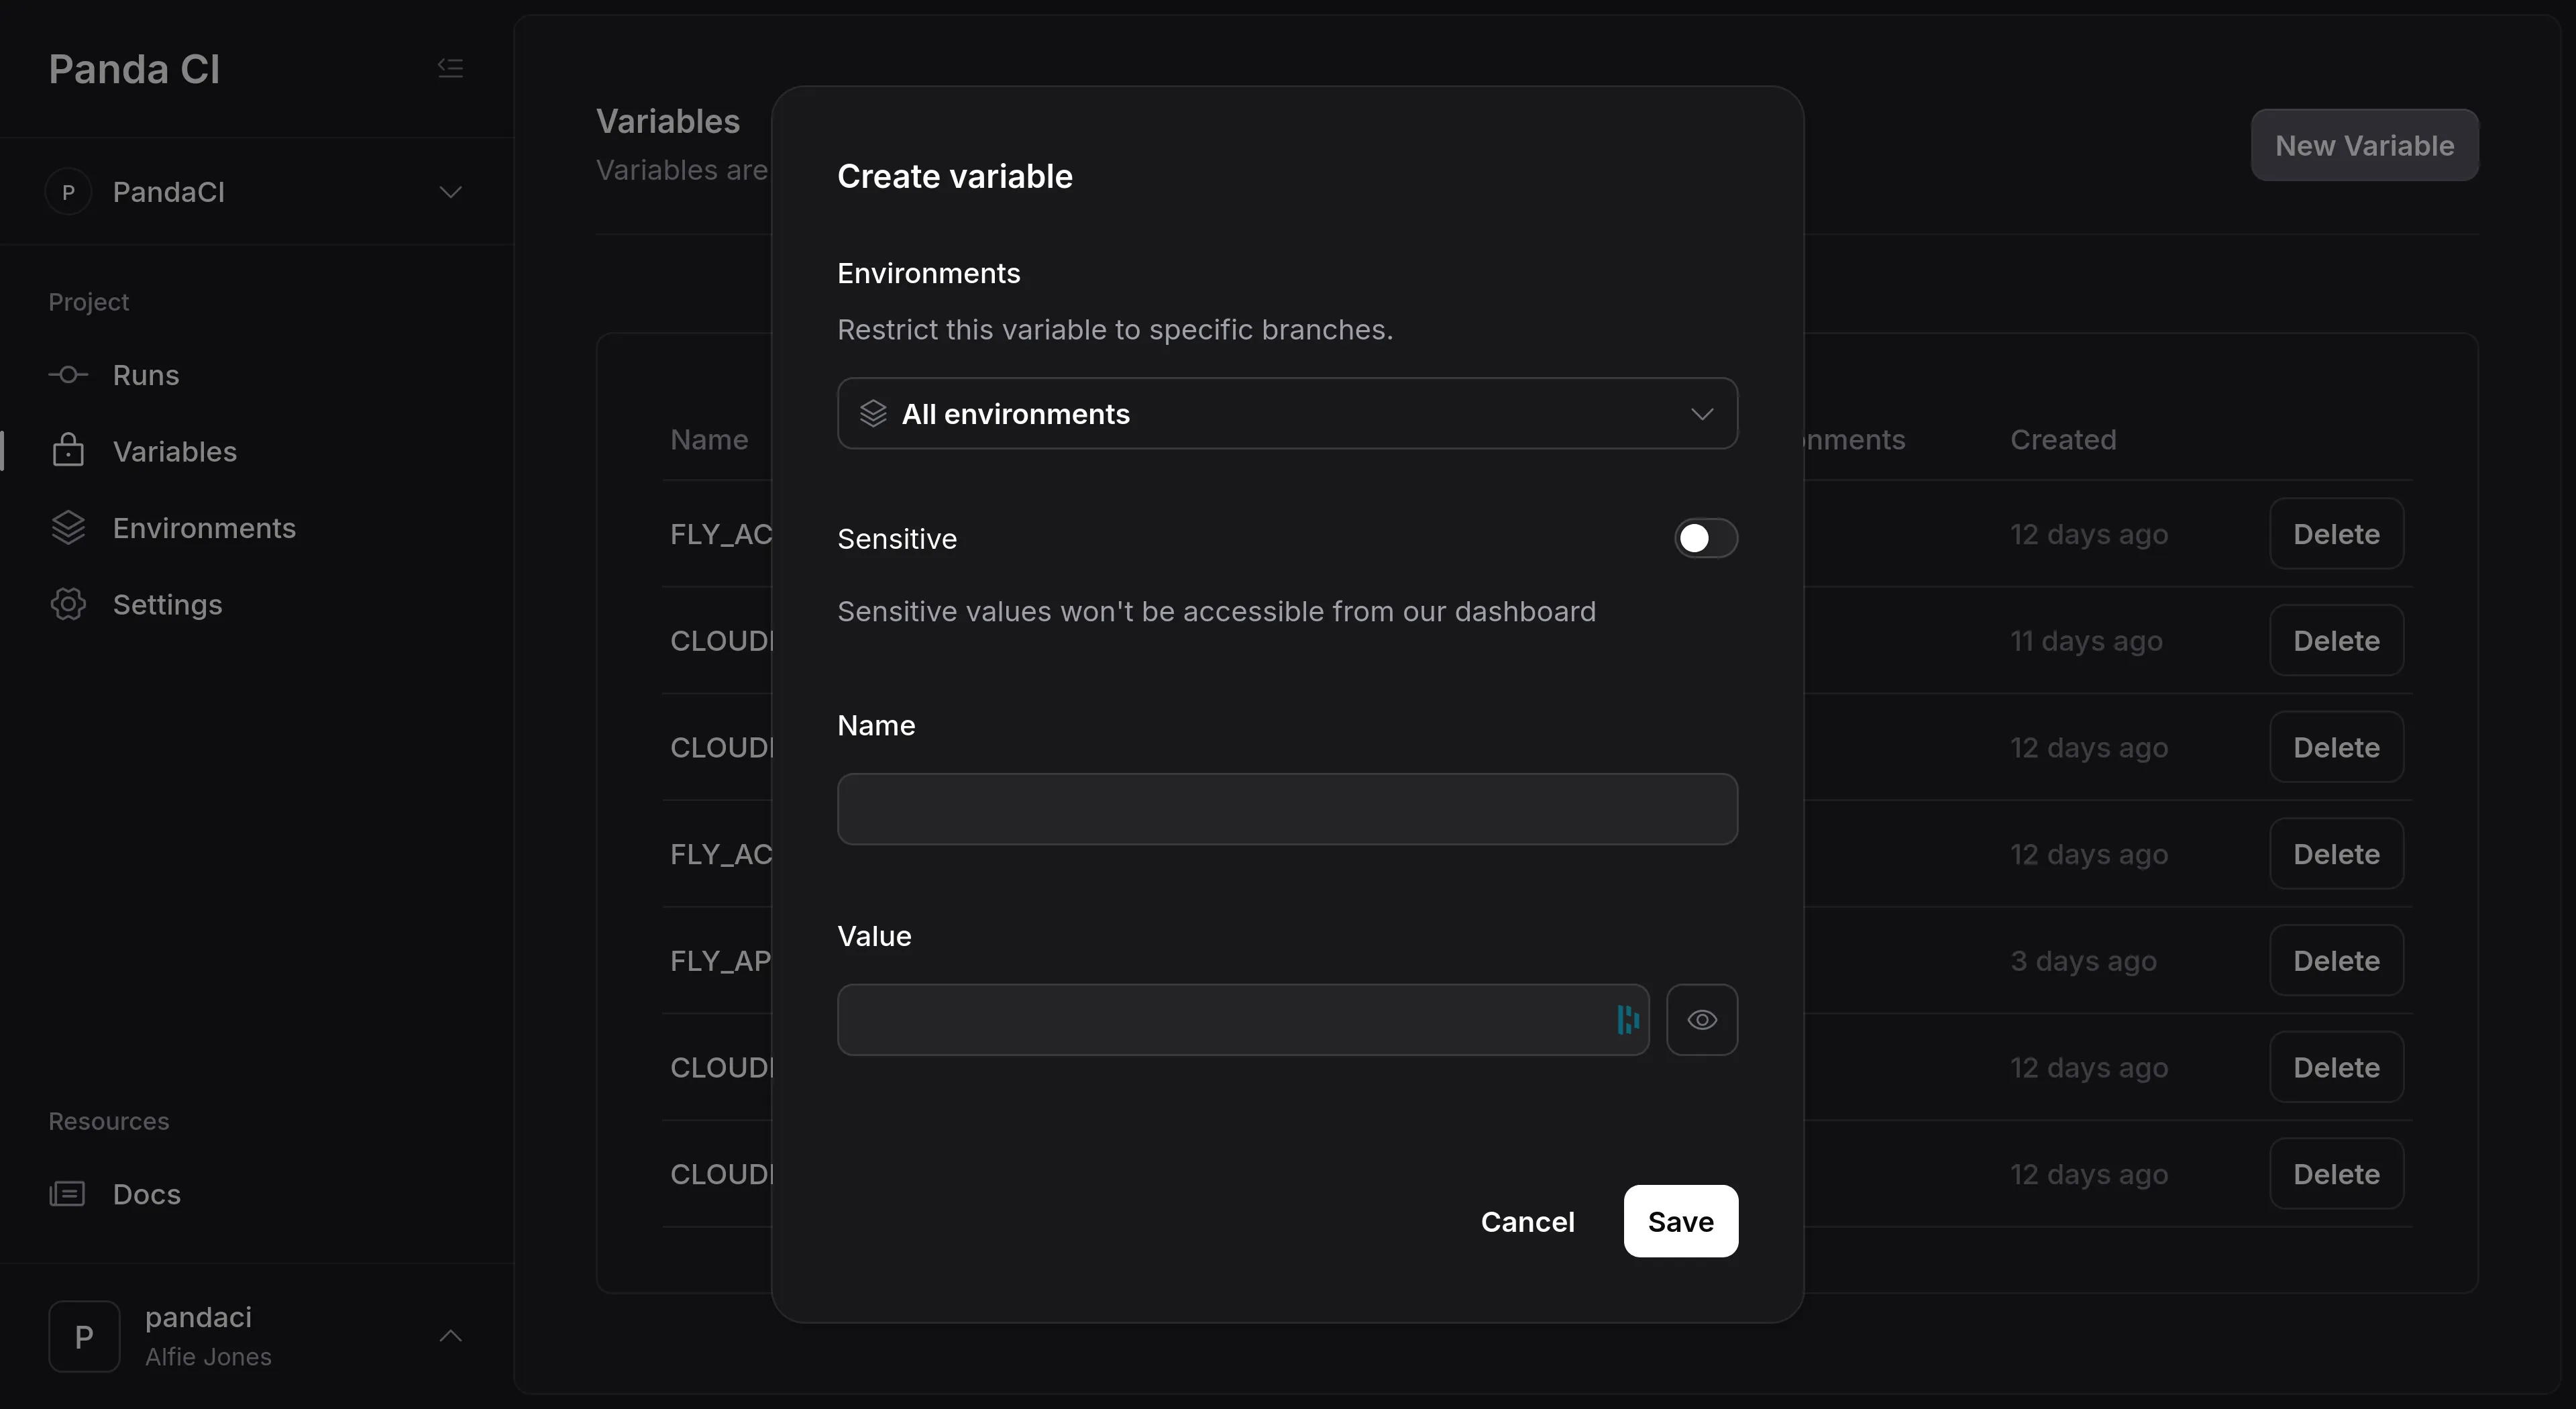Click the Environments layers icon in sidebar
Viewport: 2576px width, 1409px height.
coord(68,528)
